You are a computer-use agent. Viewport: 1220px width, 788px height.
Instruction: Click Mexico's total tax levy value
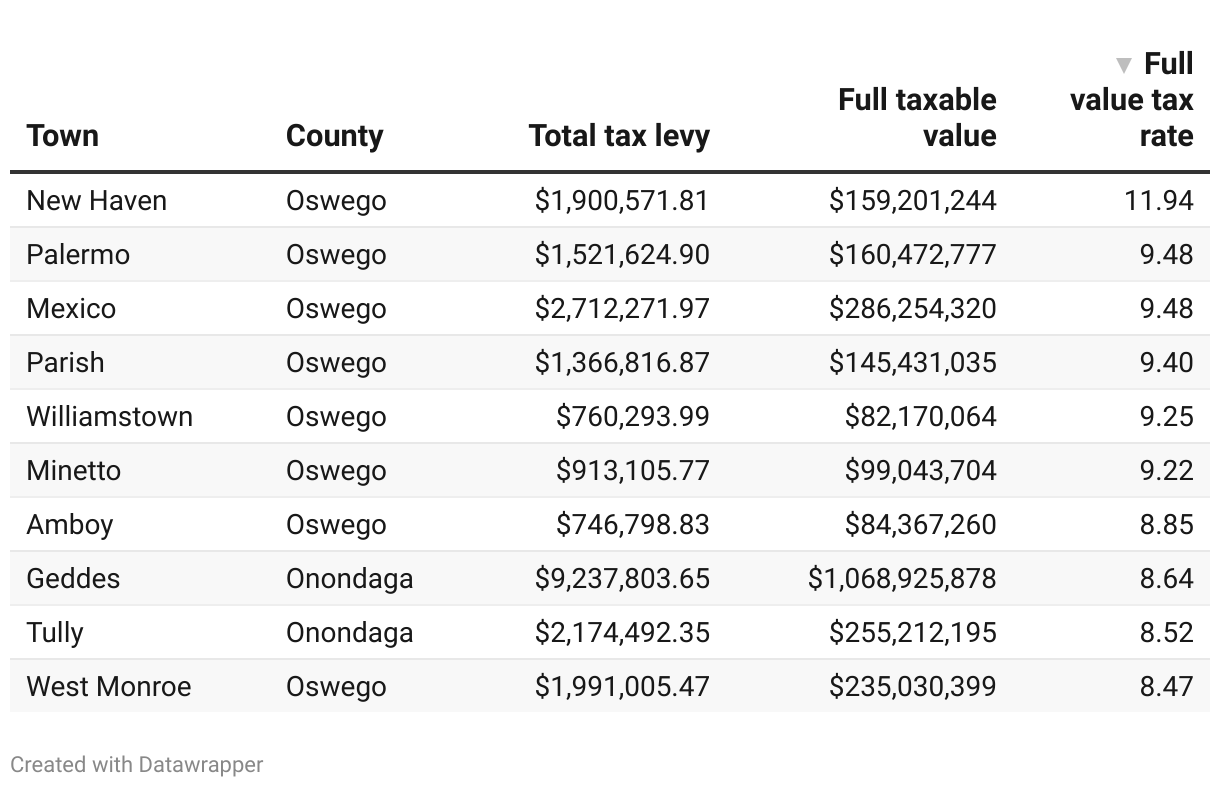622,309
